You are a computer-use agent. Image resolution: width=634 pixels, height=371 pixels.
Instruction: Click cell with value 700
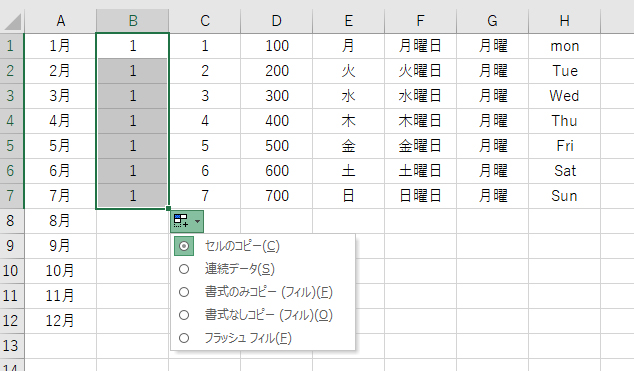tap(277, 196)
